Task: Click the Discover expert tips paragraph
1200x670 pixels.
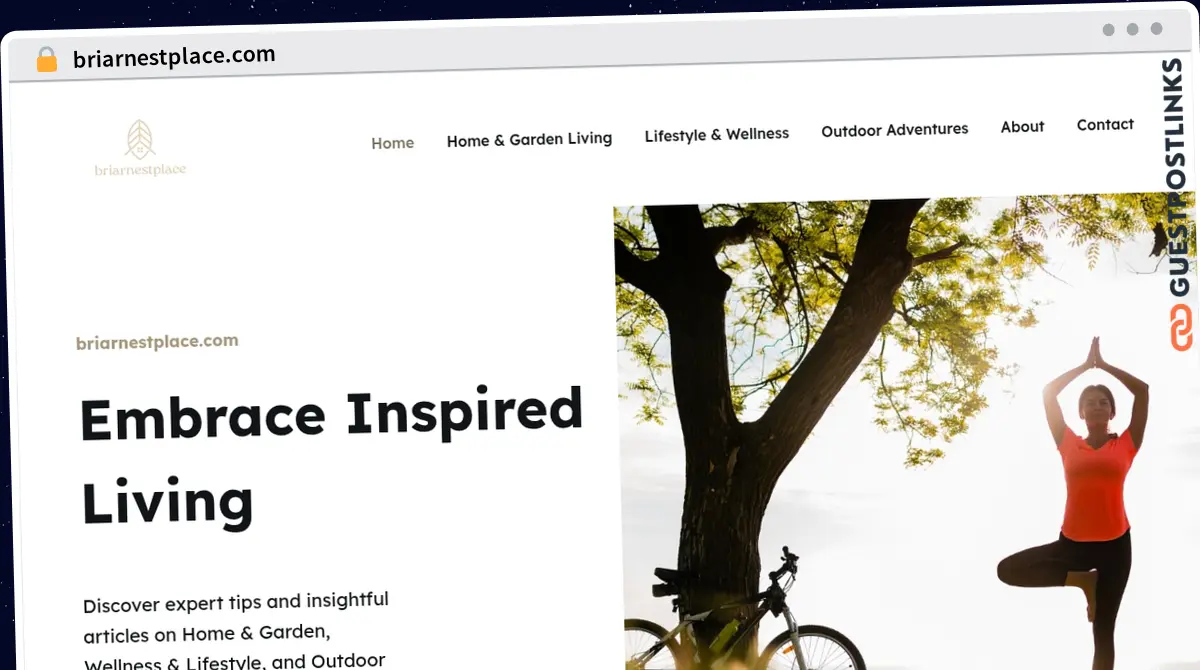Action: [236, 630]
